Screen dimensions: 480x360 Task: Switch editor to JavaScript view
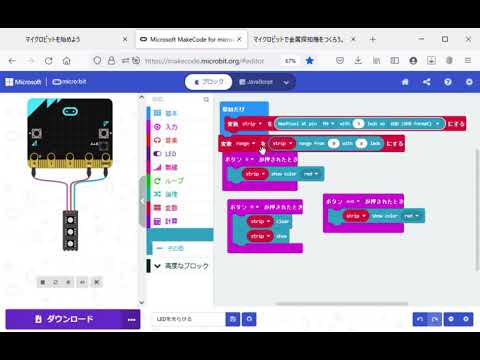click(256, 82)
